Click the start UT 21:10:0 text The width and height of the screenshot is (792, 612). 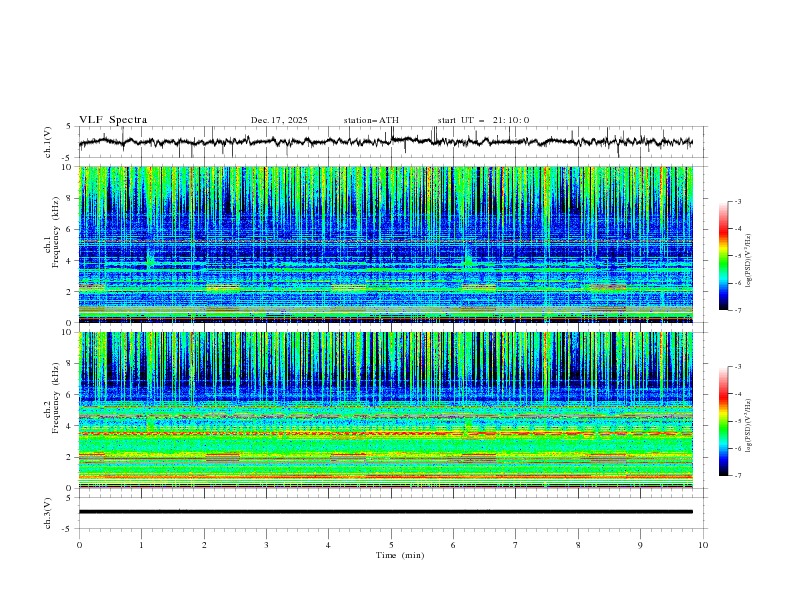pyautogui.click(x=483, y=120)
